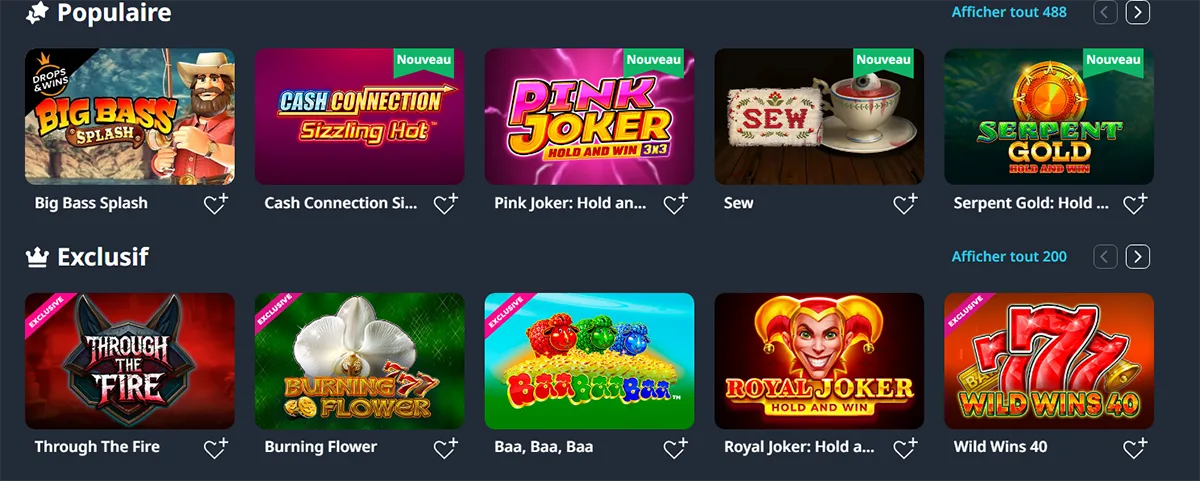This screenshot has height=481, width=1200.
Task: Favorite the Burning Flower game
Action: click(x=446, y=448)
